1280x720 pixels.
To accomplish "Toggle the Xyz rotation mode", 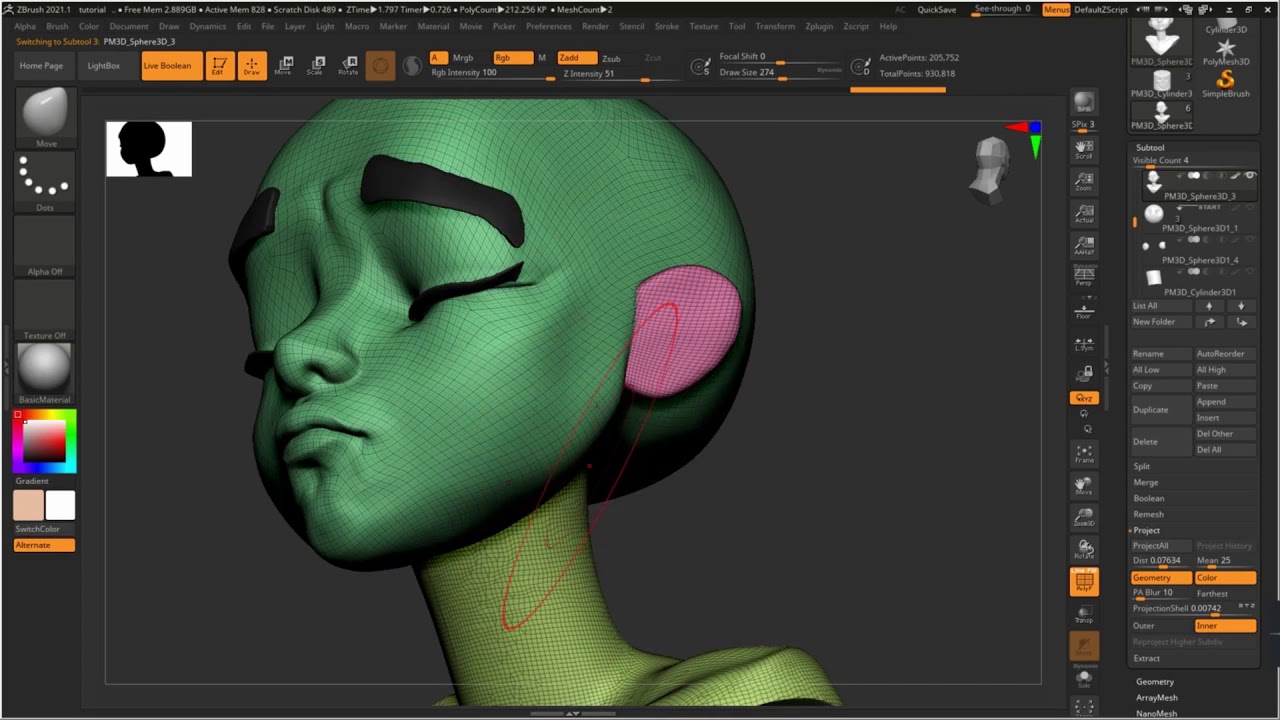I will tap(1084, 398).
